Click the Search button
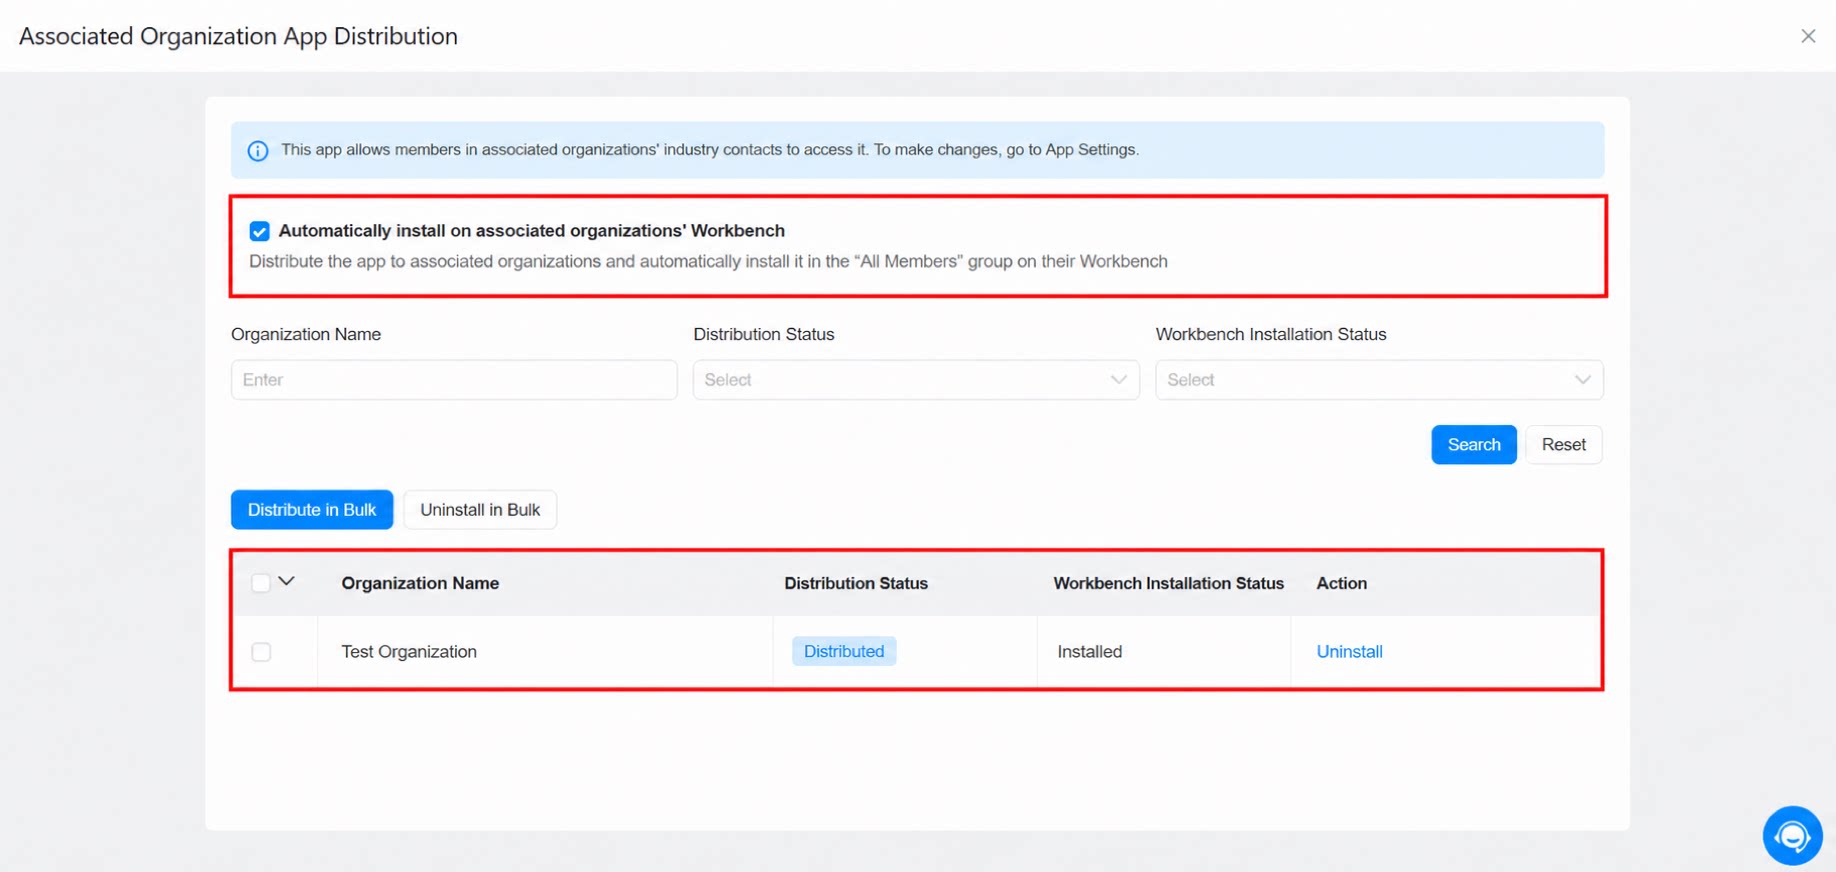Viewport: 1836px width, 872px height. (x=1473, y=445)
